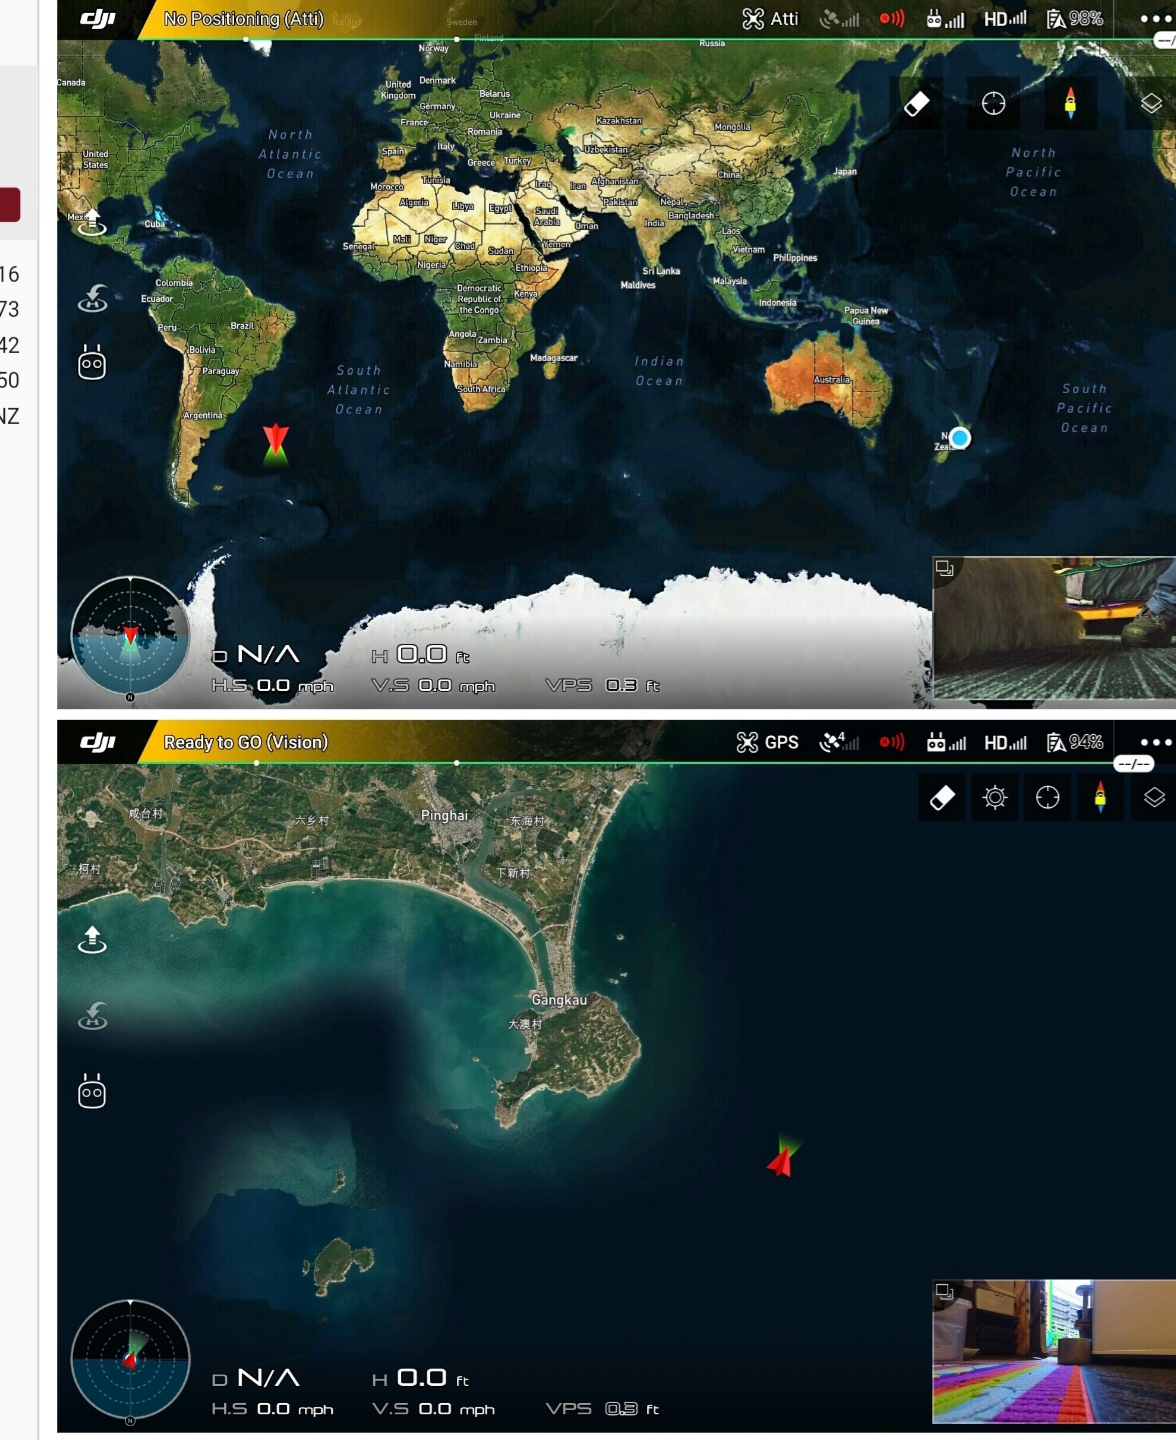Open GPS flight mode settings
The height and width of the screenshot is (1440, 1176).
tap(768, 742)
